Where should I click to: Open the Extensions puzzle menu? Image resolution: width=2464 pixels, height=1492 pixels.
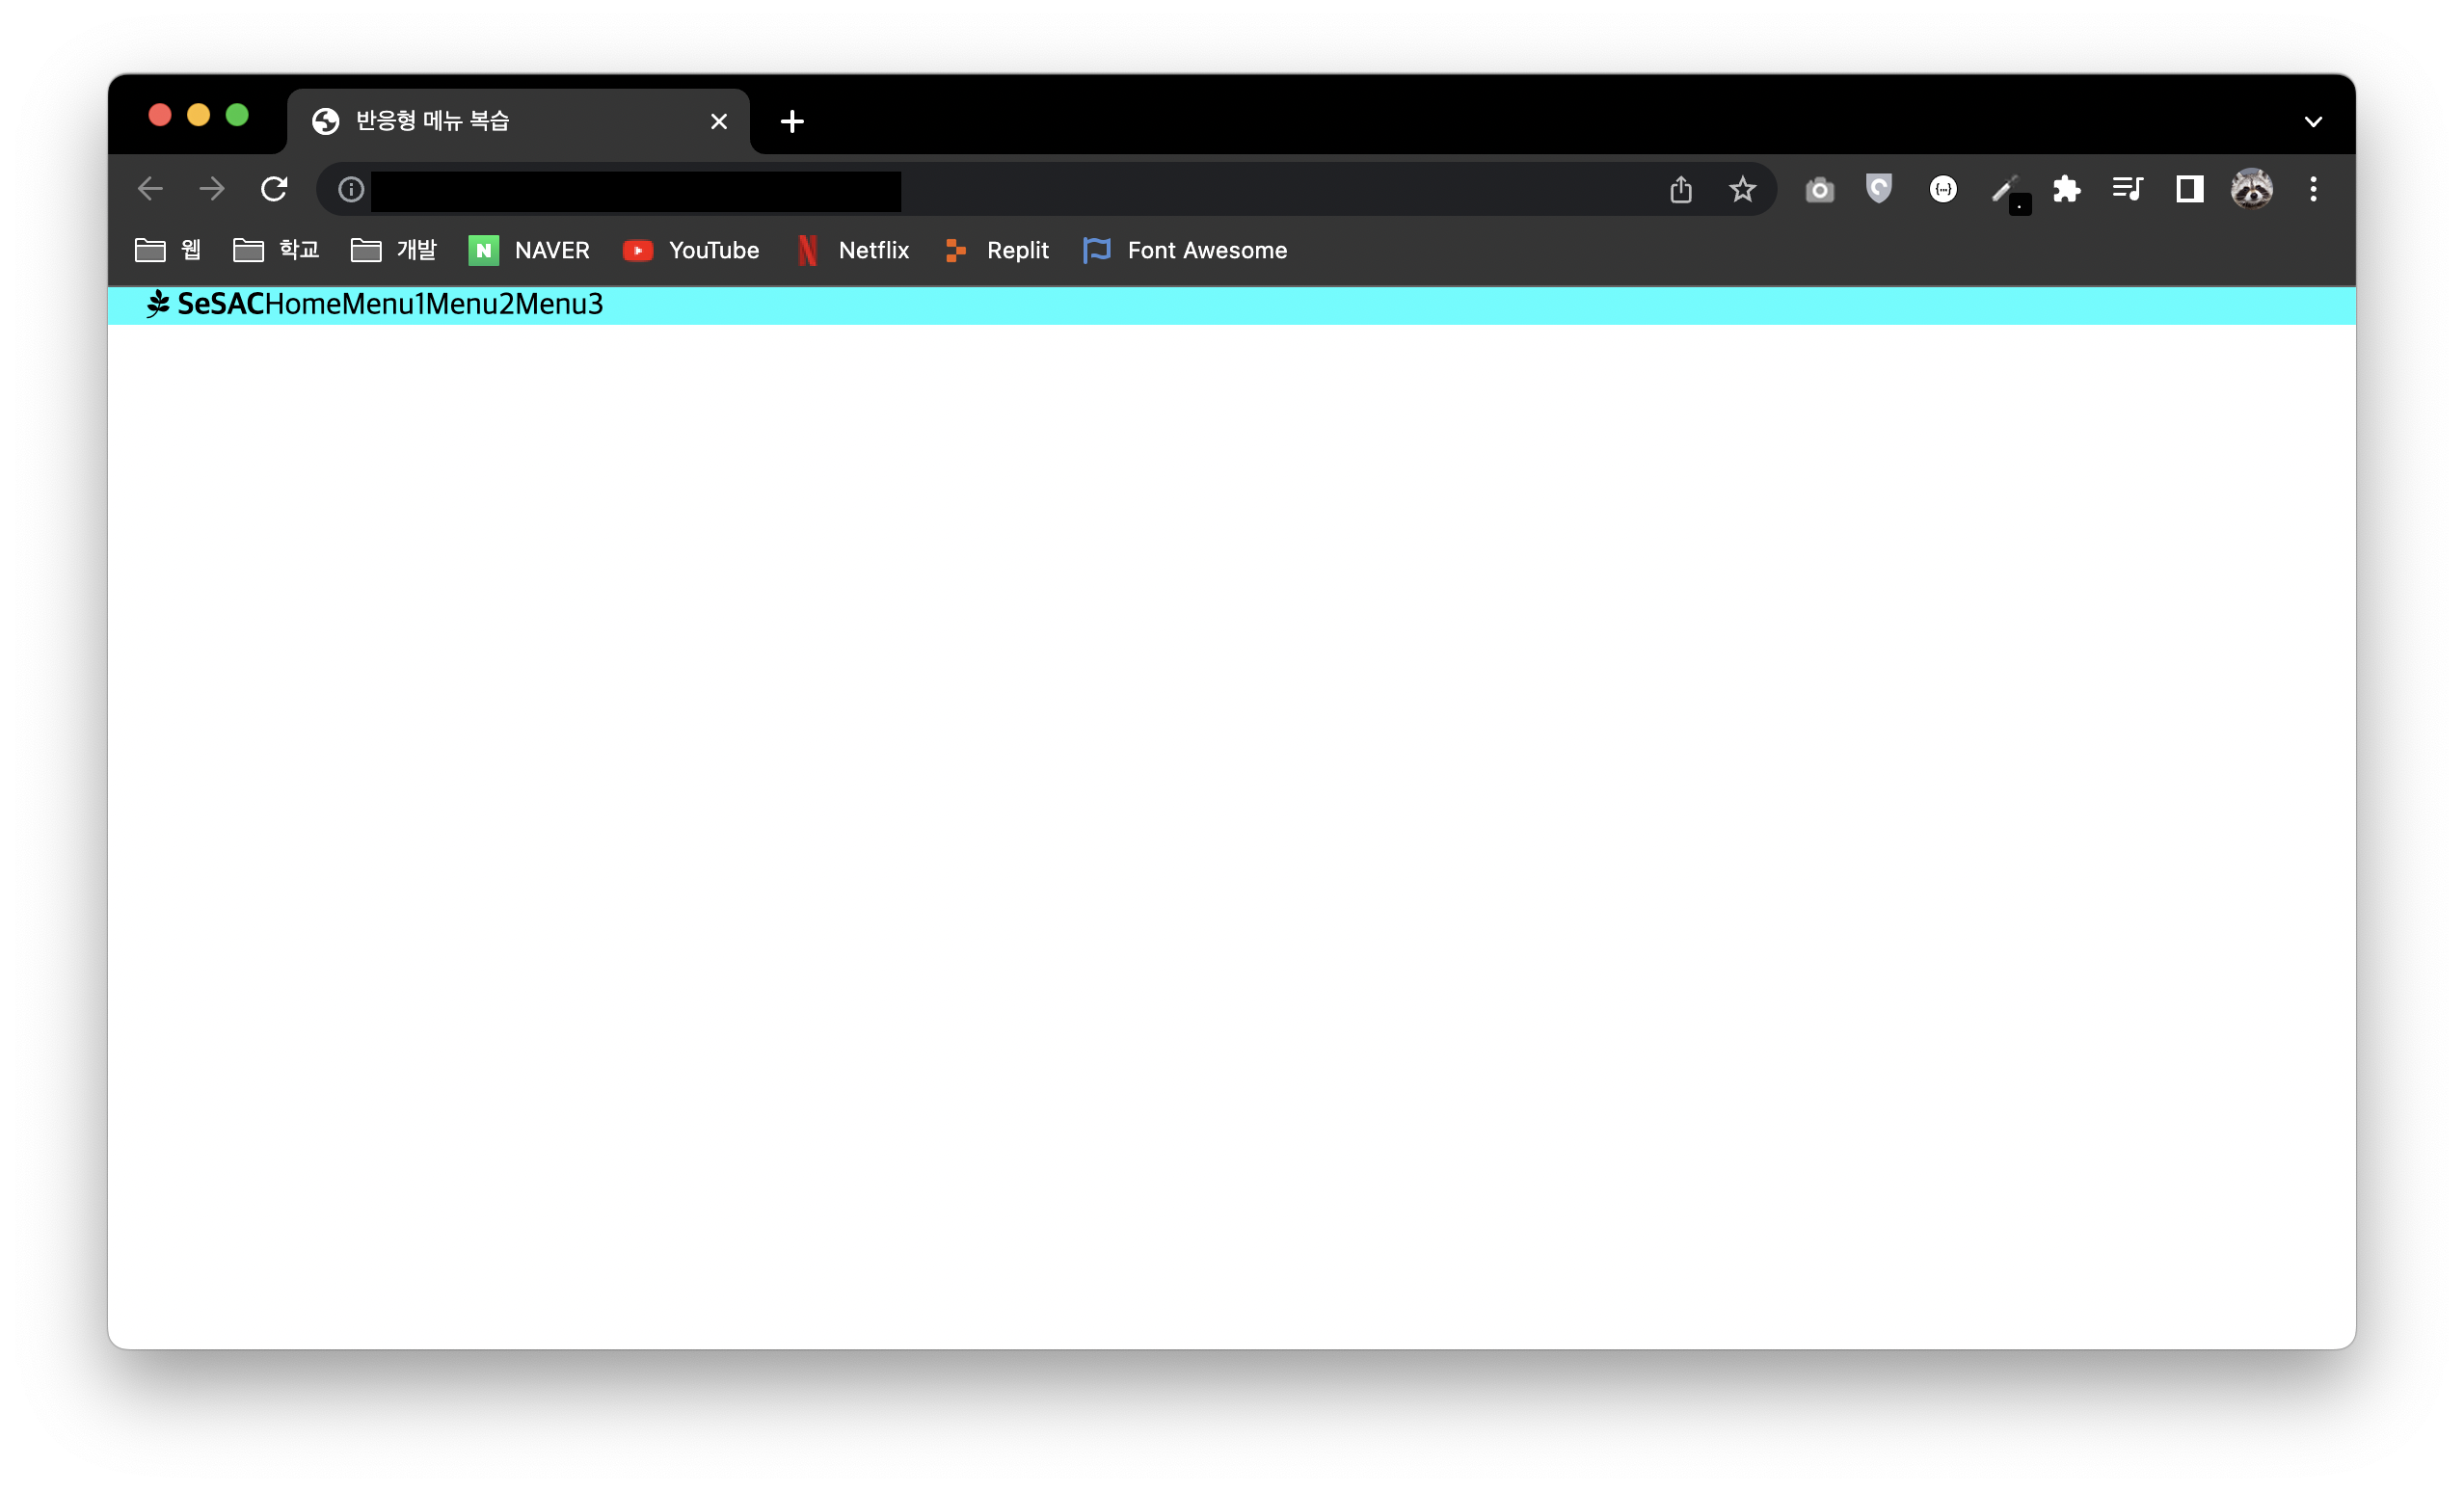pyautogui.click(x=2067, y=189)
